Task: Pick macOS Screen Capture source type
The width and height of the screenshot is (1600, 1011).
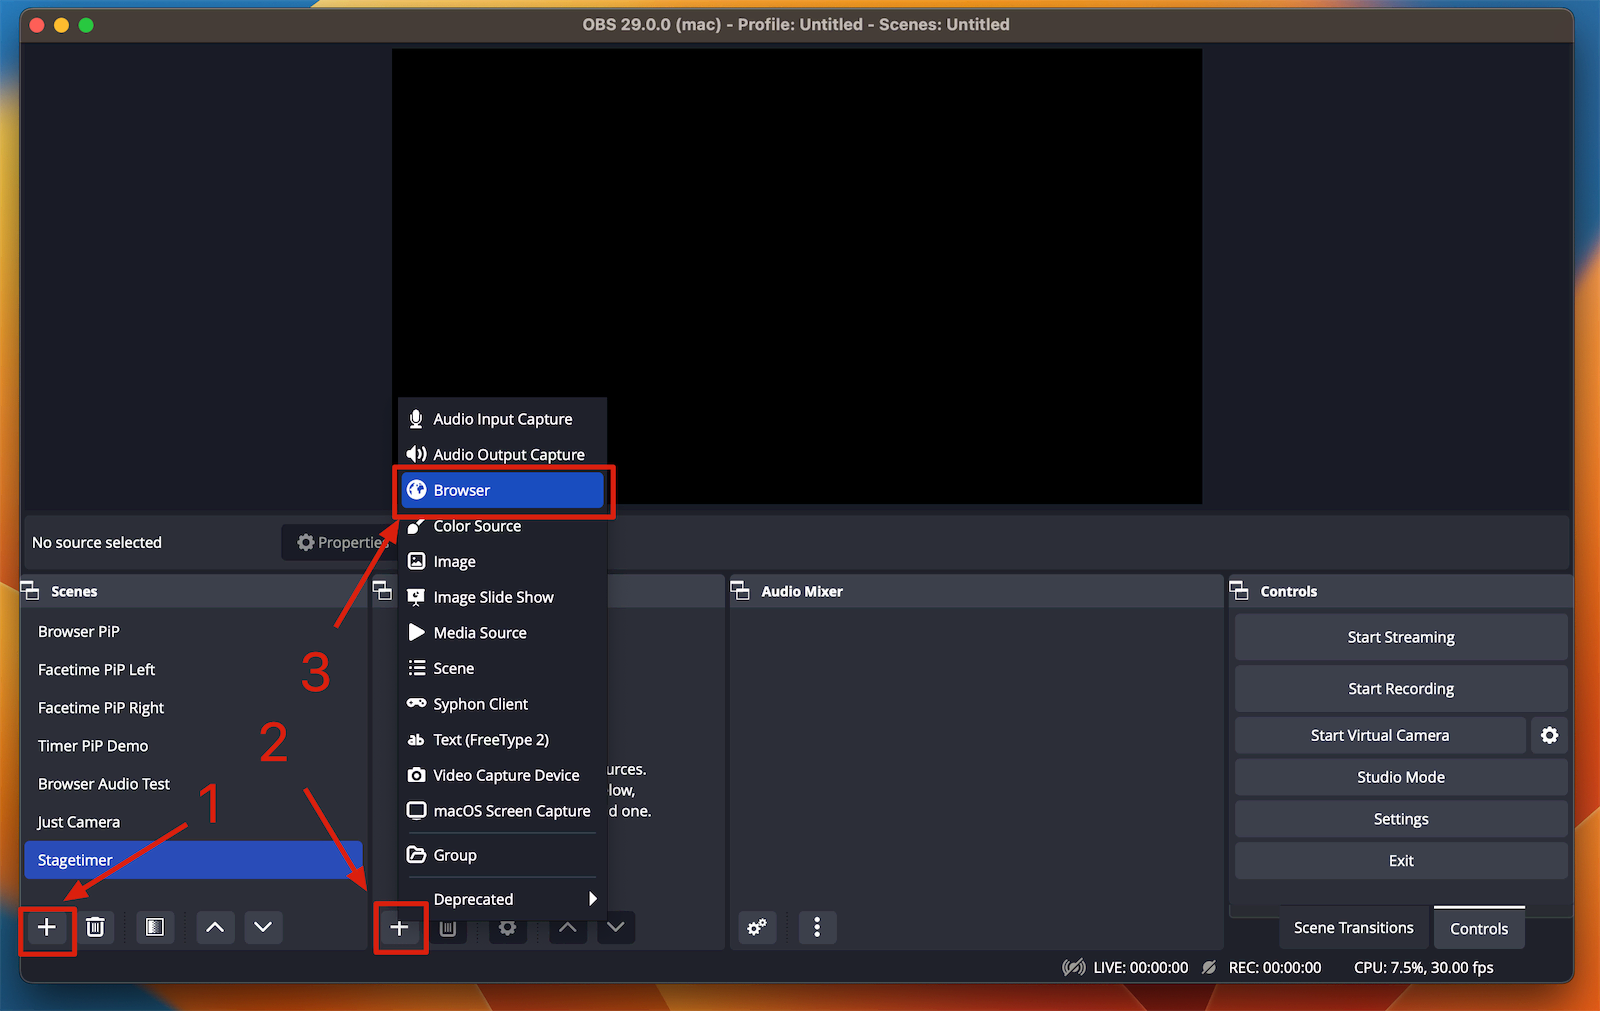Action: point(510,811)
